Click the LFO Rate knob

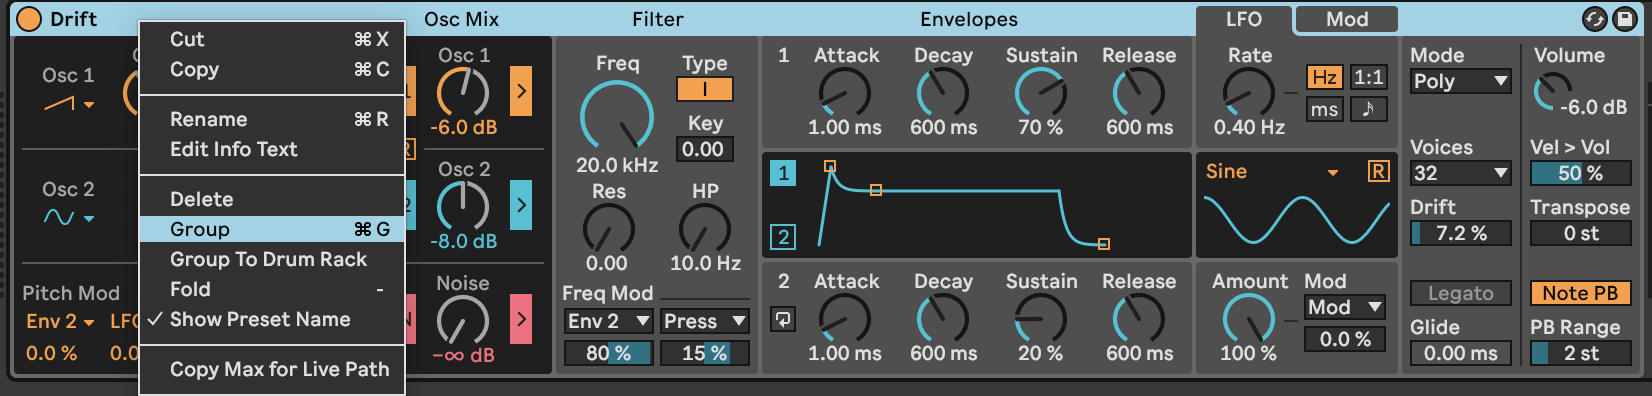click(1249, 94)
